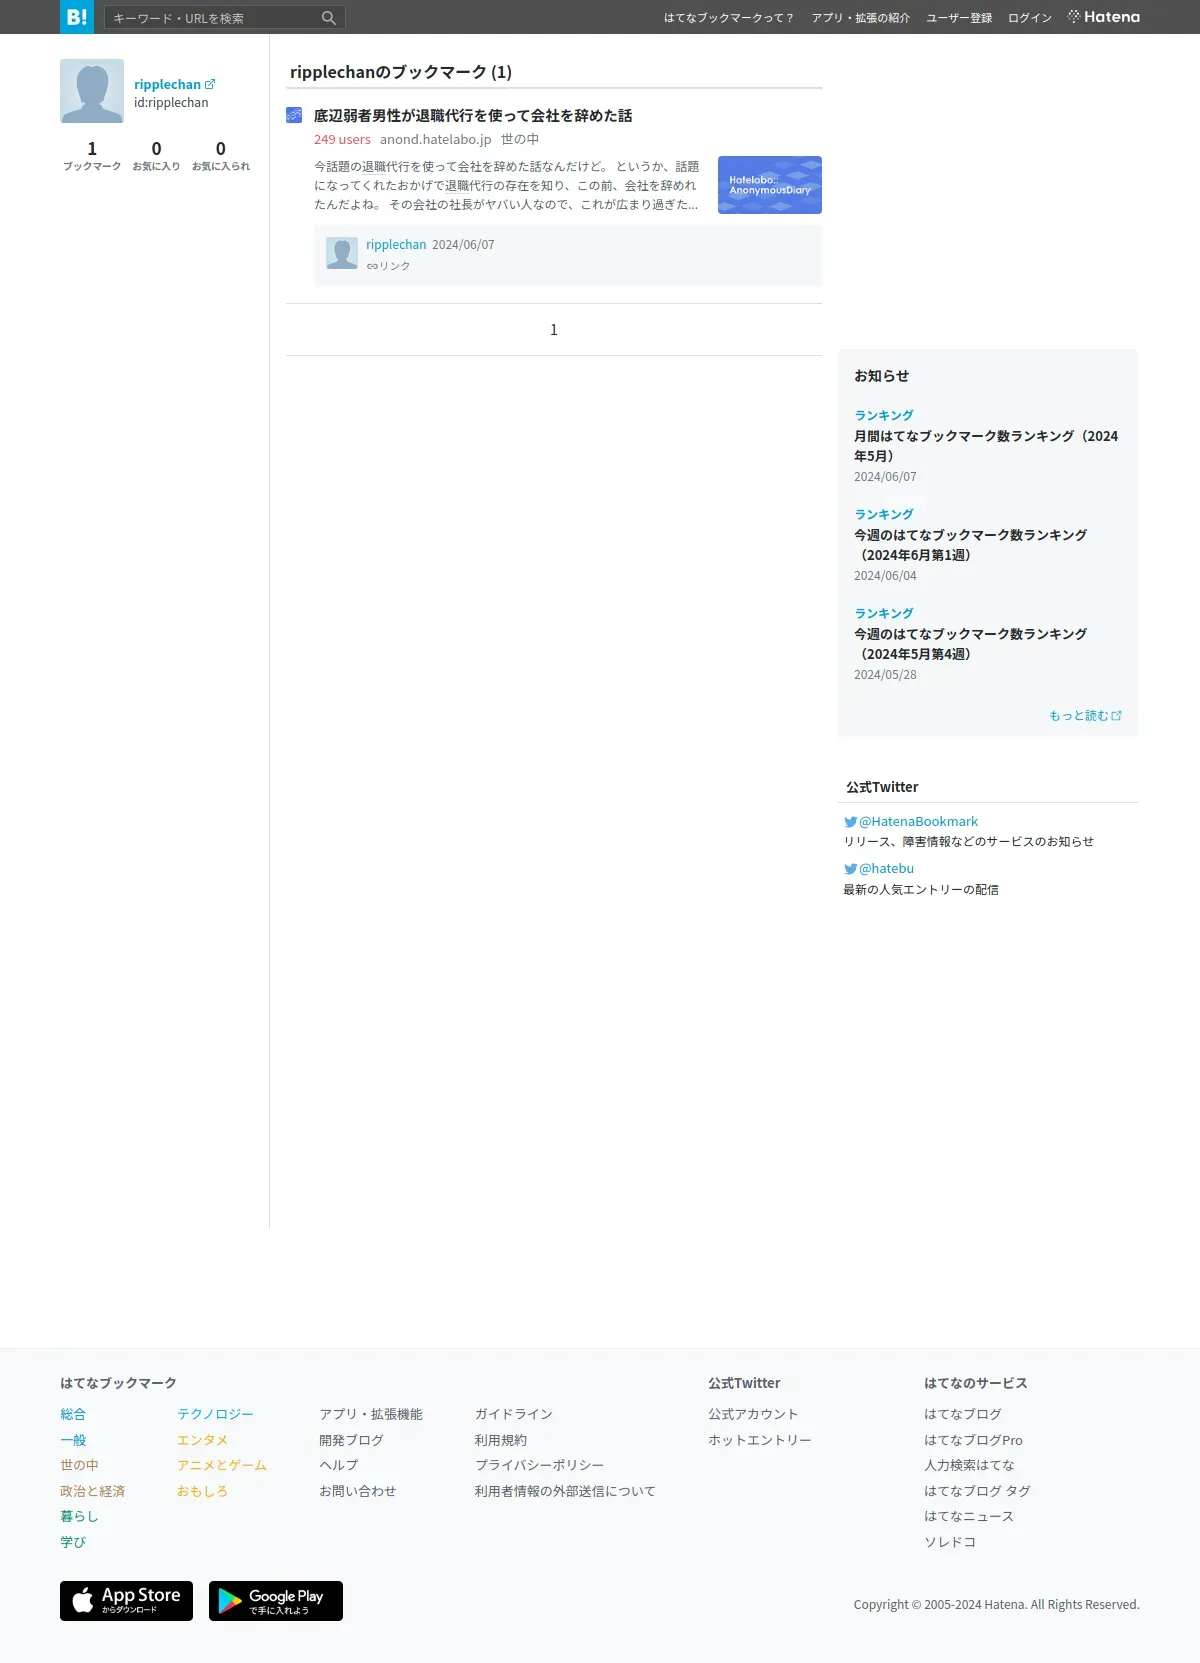Image resolution: width=1200 pixels, height=1663 pixels.
Task: Click ripplechan's large profile avatar
Action: pos(92,91)
